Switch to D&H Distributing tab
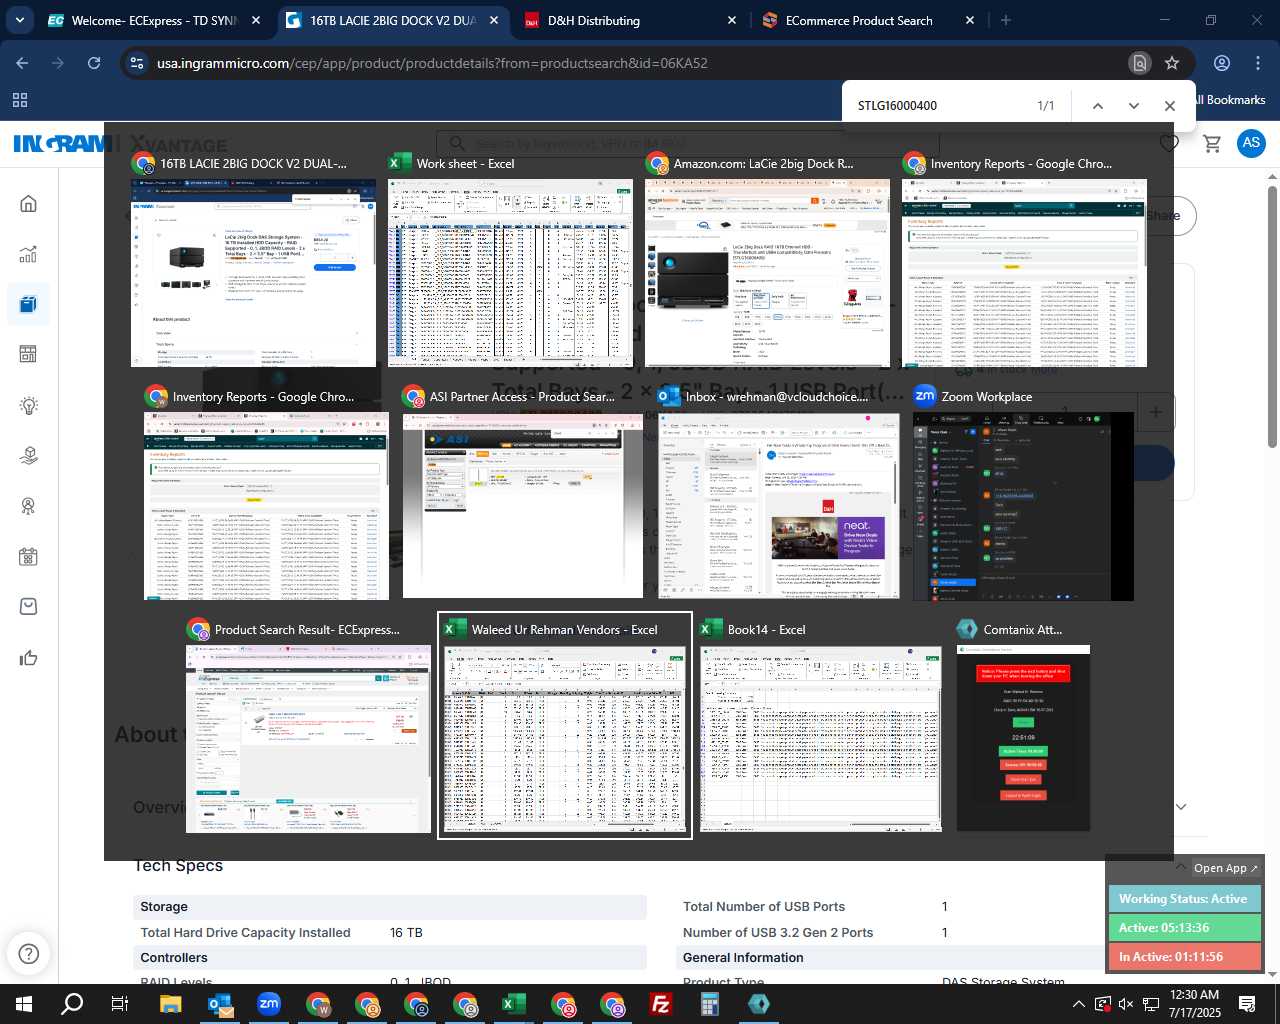This screenshot has height=1024, width=1280. click(631, 20)
